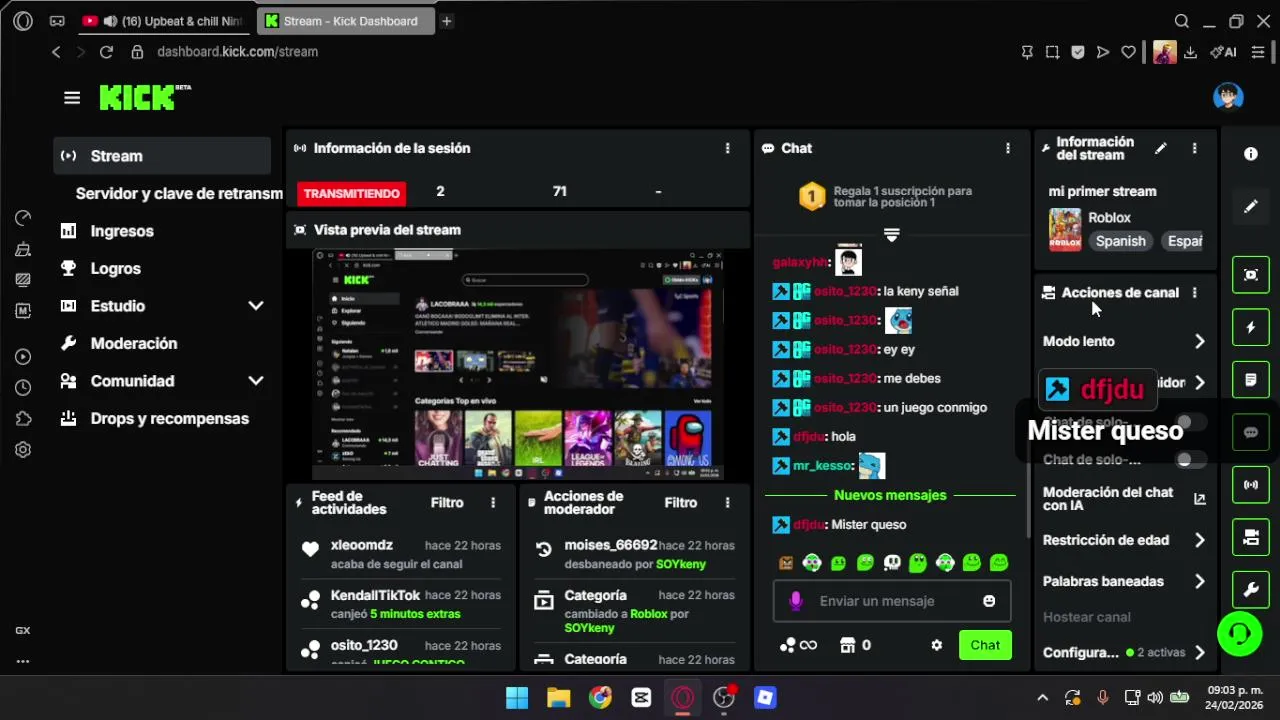The width and height of the screenshot is (1280, 720).
Task: Click the Enviar un mensaje input field
Action: (892, 601)
